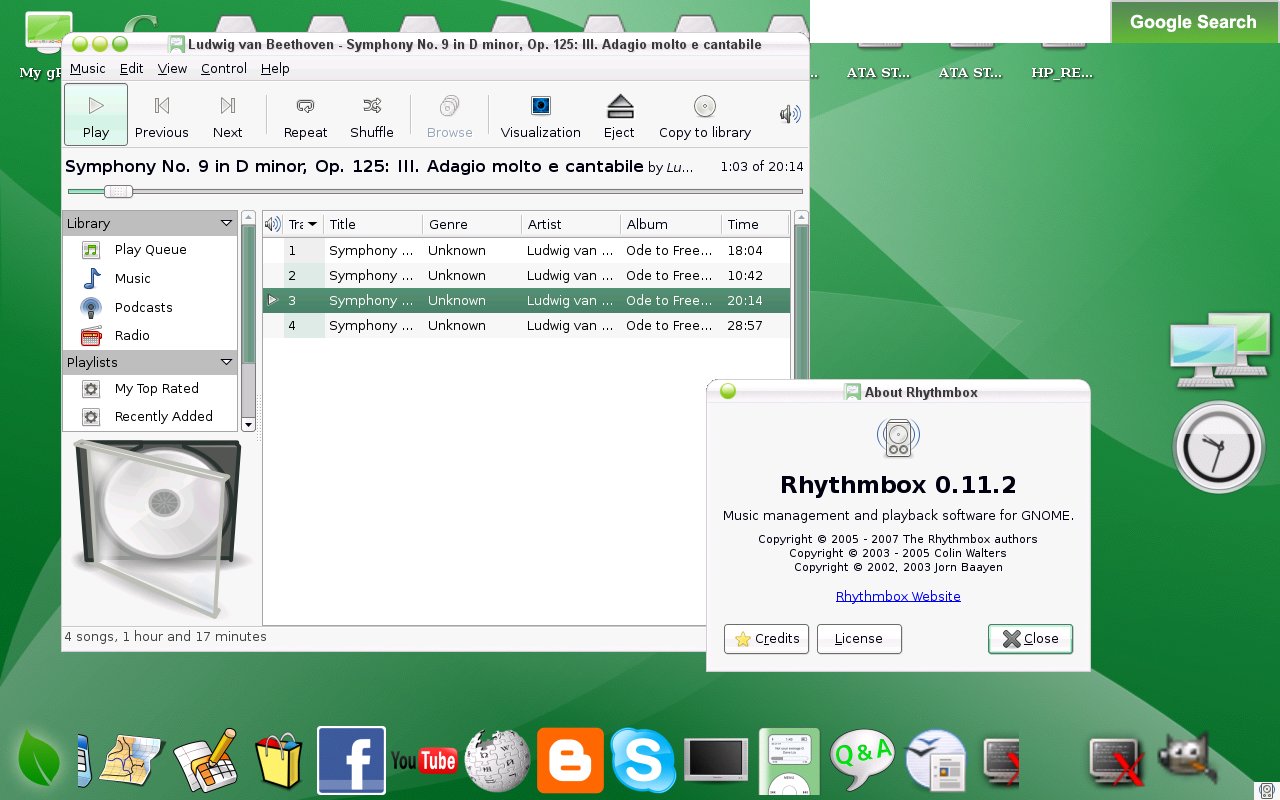Open Credits in About Rhythmbox dialog
The height and width of the screenshot is (800, 1280).
[x=766, y=639]
